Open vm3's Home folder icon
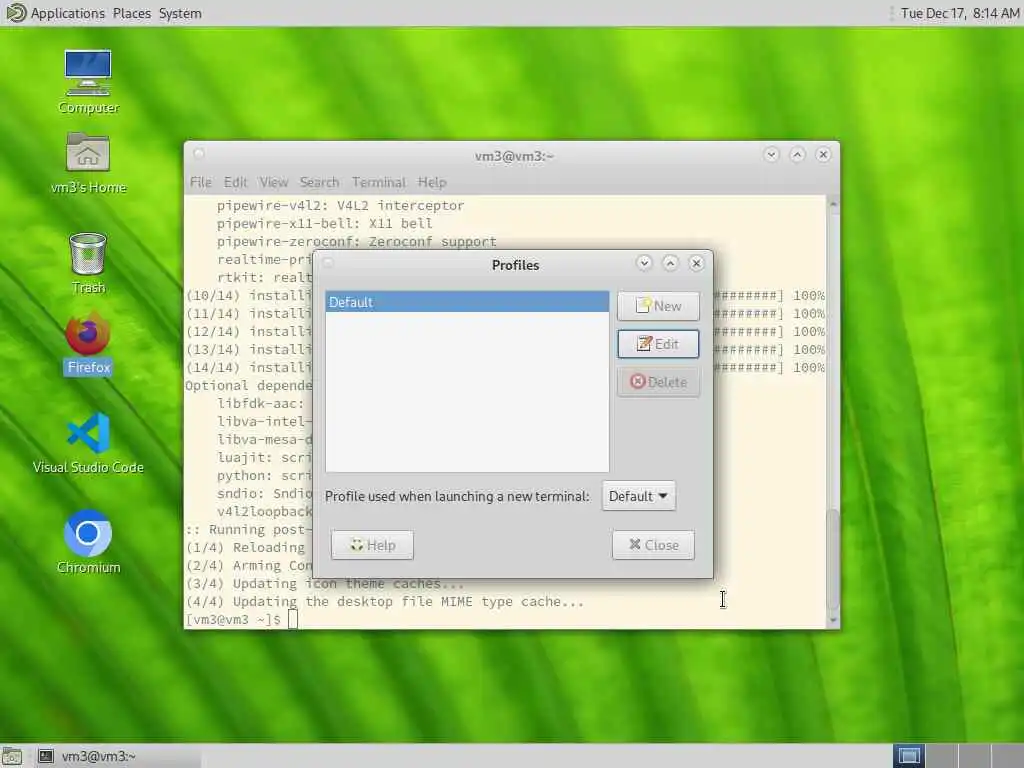 88,163
